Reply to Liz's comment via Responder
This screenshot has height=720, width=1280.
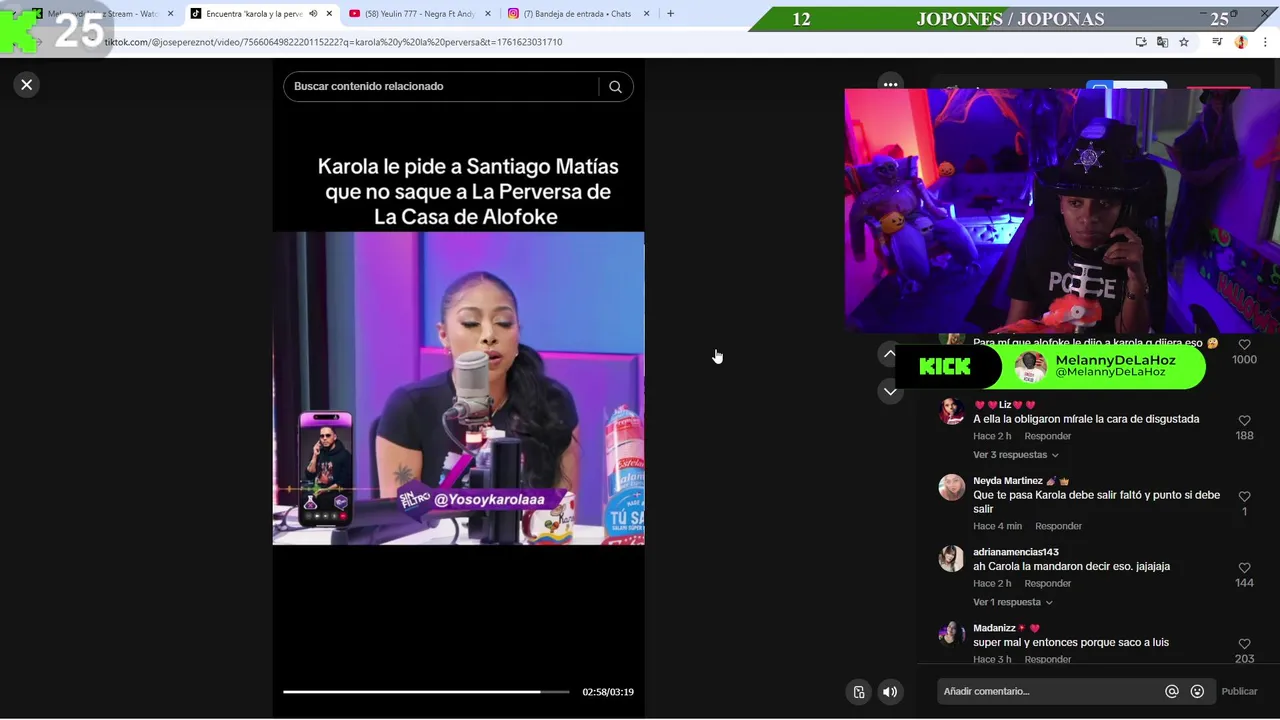[1048, 436]
